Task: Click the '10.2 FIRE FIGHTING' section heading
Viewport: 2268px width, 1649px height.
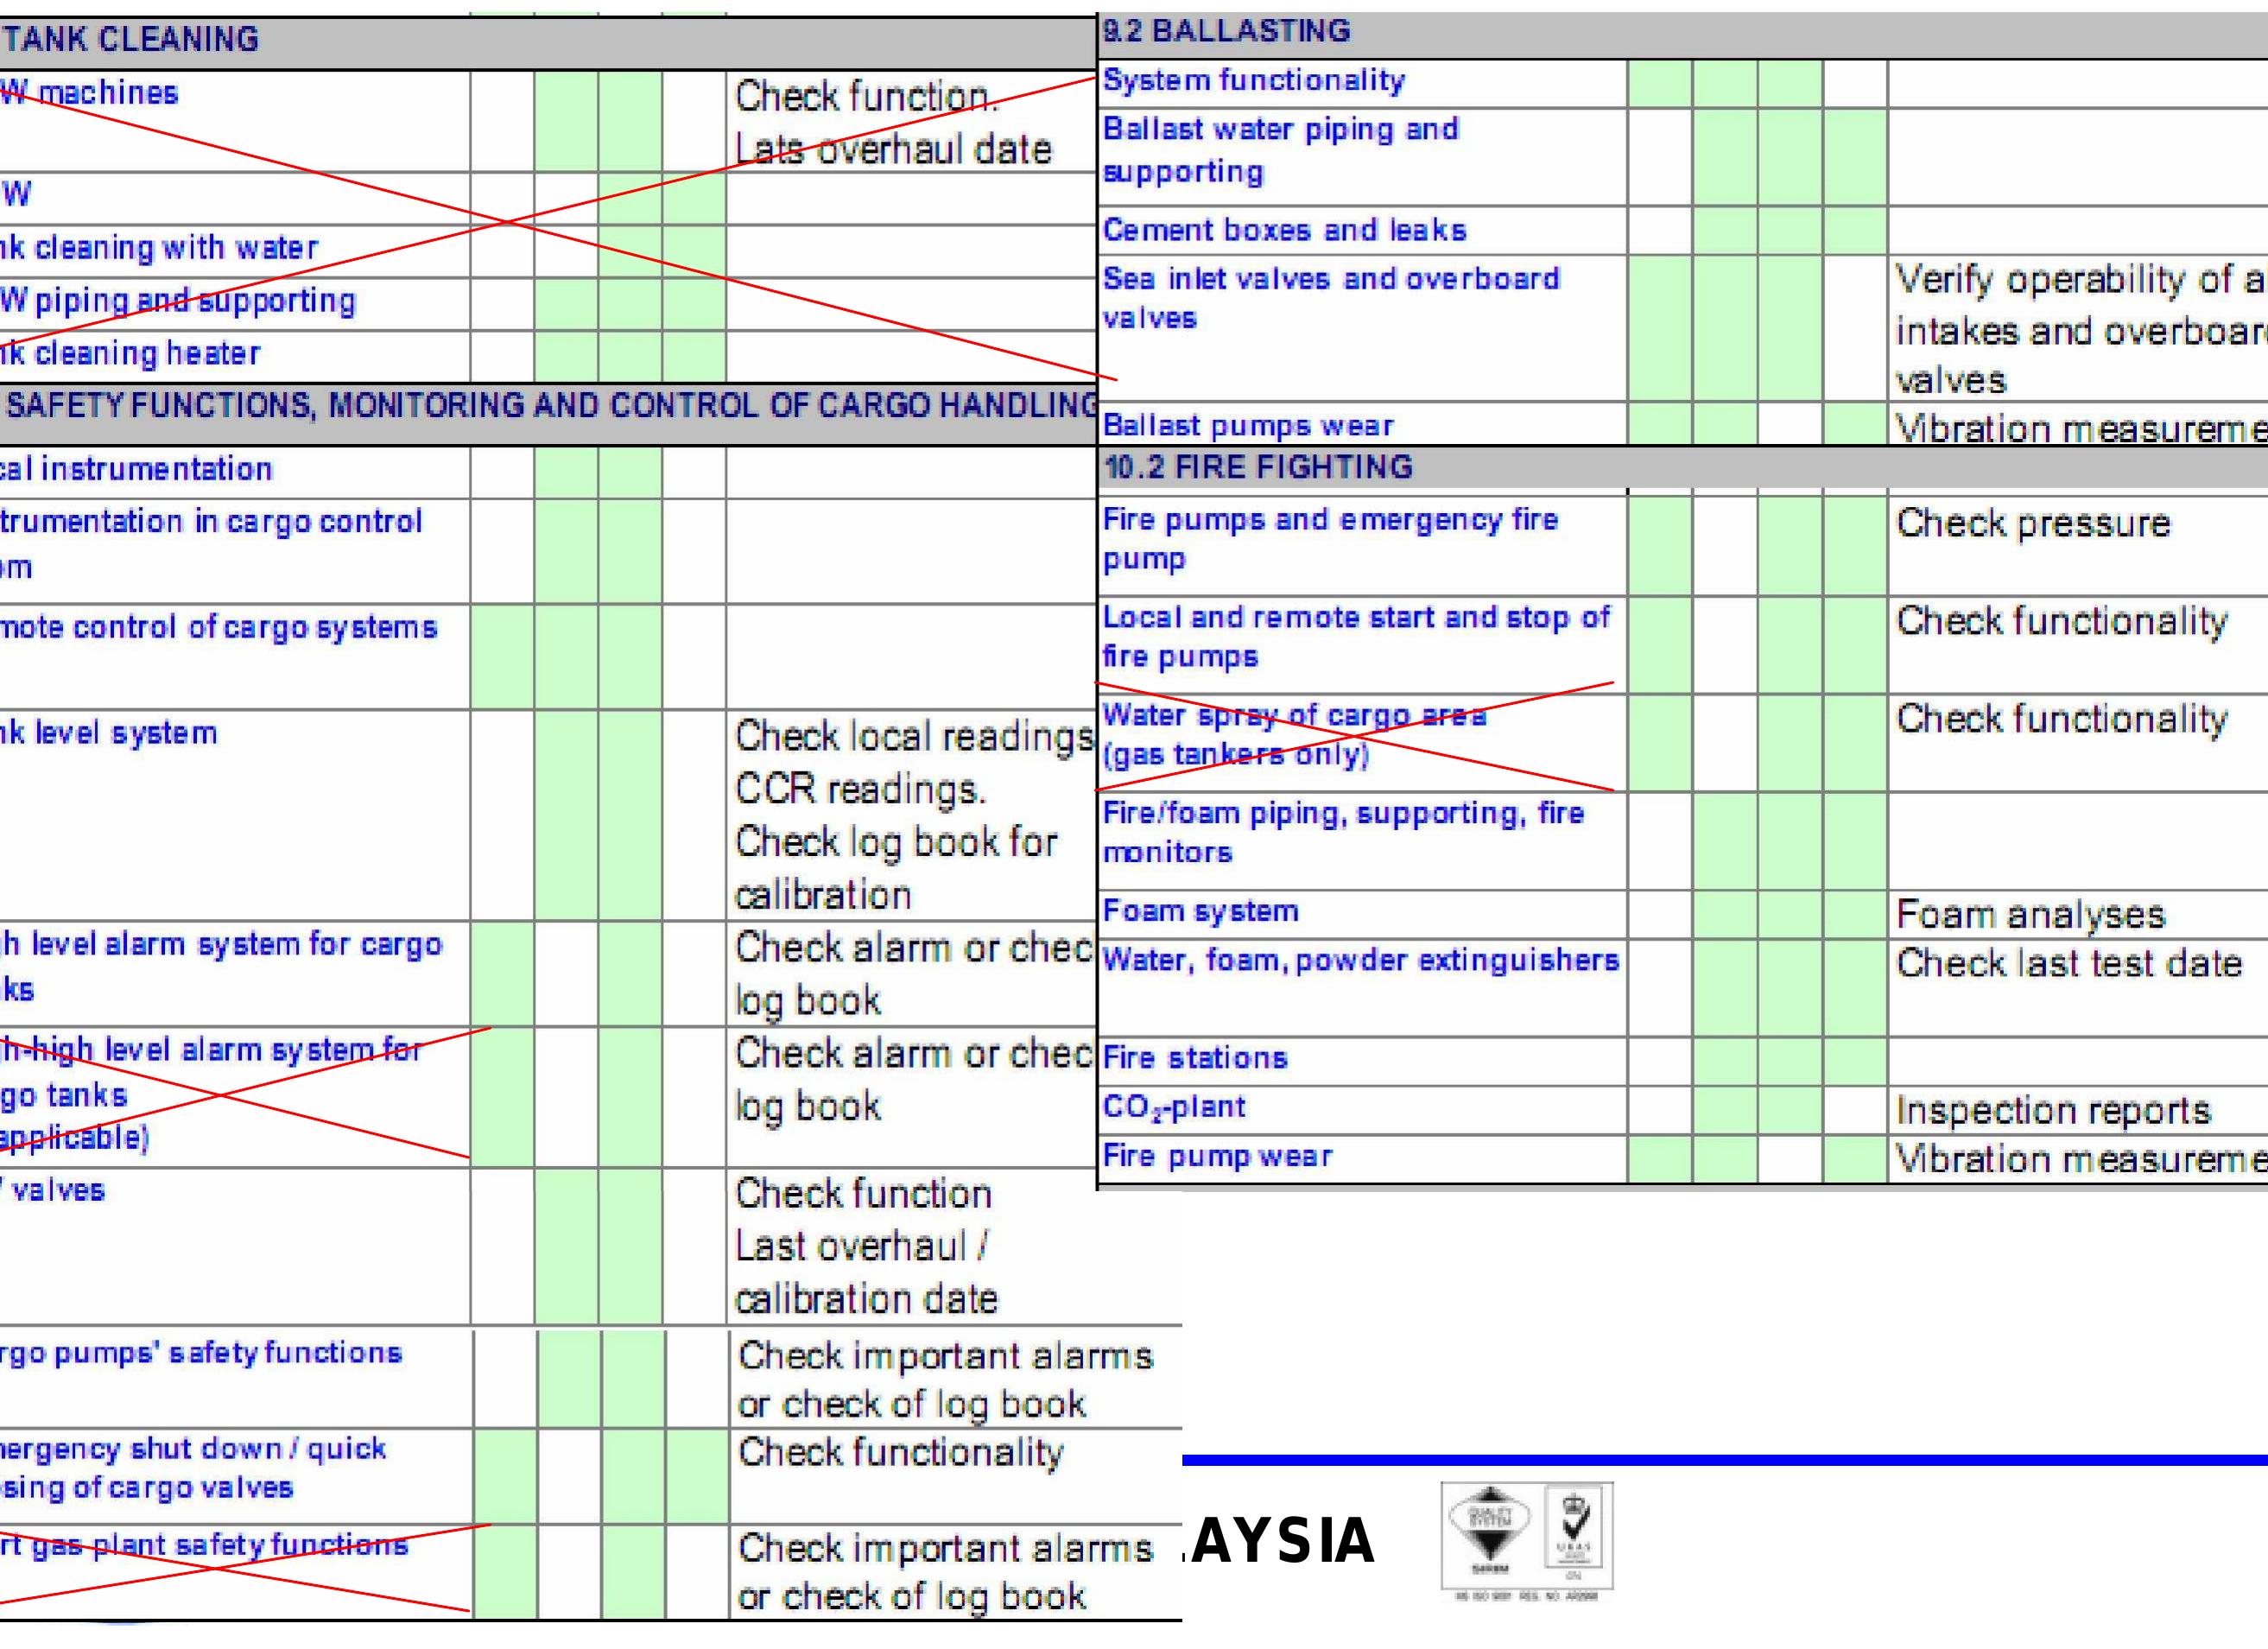Action: point(1258,467)
